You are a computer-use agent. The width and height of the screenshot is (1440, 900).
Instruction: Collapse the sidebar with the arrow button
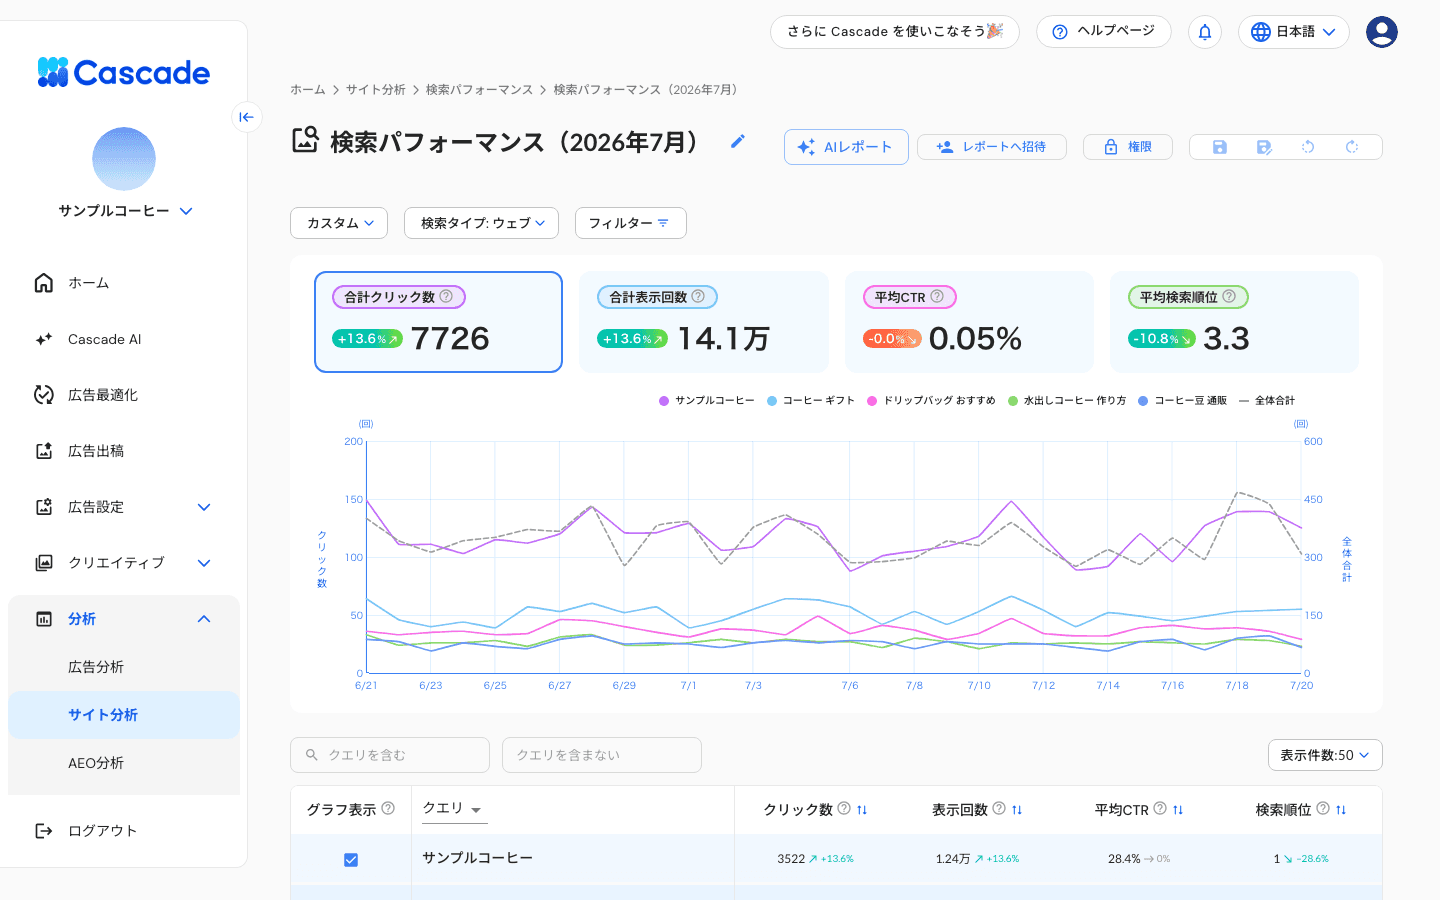[246, 117]
